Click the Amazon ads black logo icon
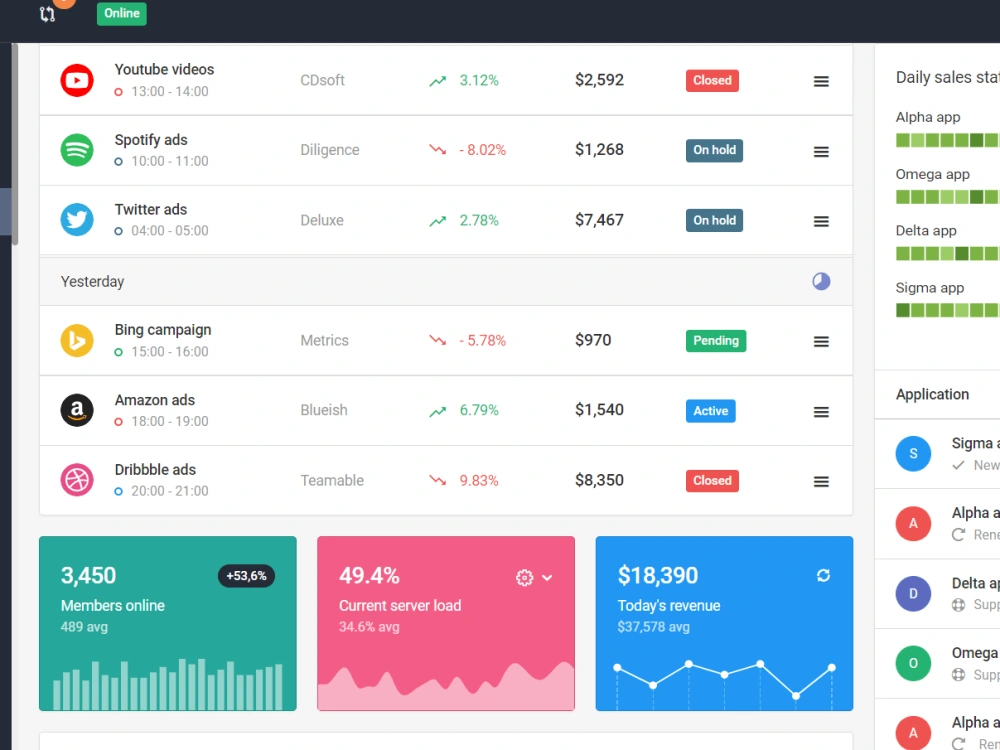This screenshot has height=750, width=1000. click(77, 410)
